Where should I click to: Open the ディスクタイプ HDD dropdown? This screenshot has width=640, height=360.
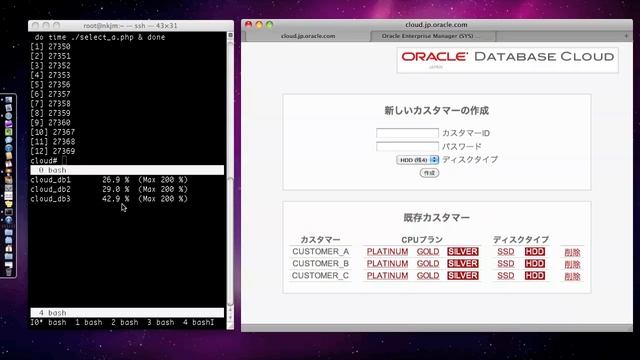pyautogui.click(x=417, y=160)
